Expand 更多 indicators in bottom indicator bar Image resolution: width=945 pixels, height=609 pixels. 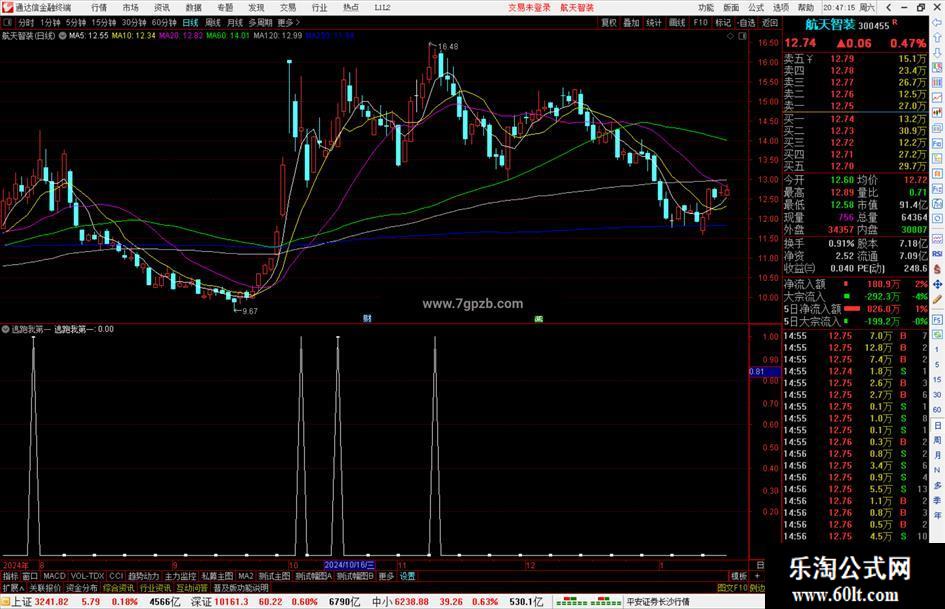tap(386, 576)
